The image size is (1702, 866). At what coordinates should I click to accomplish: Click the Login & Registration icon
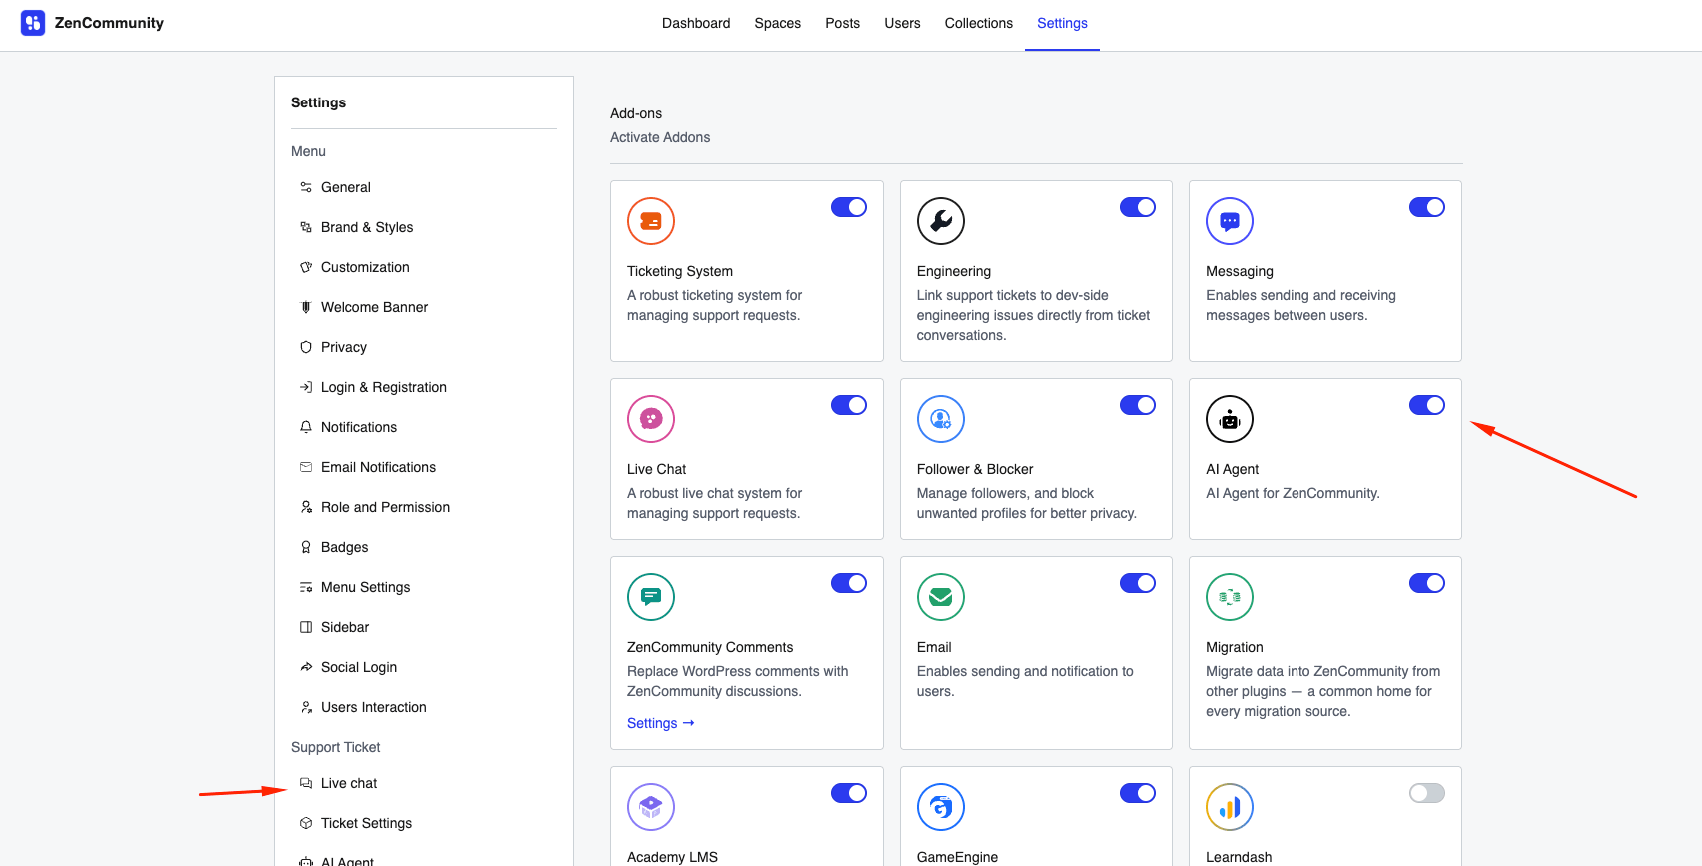pyautogui.click(x=306, y=387)
